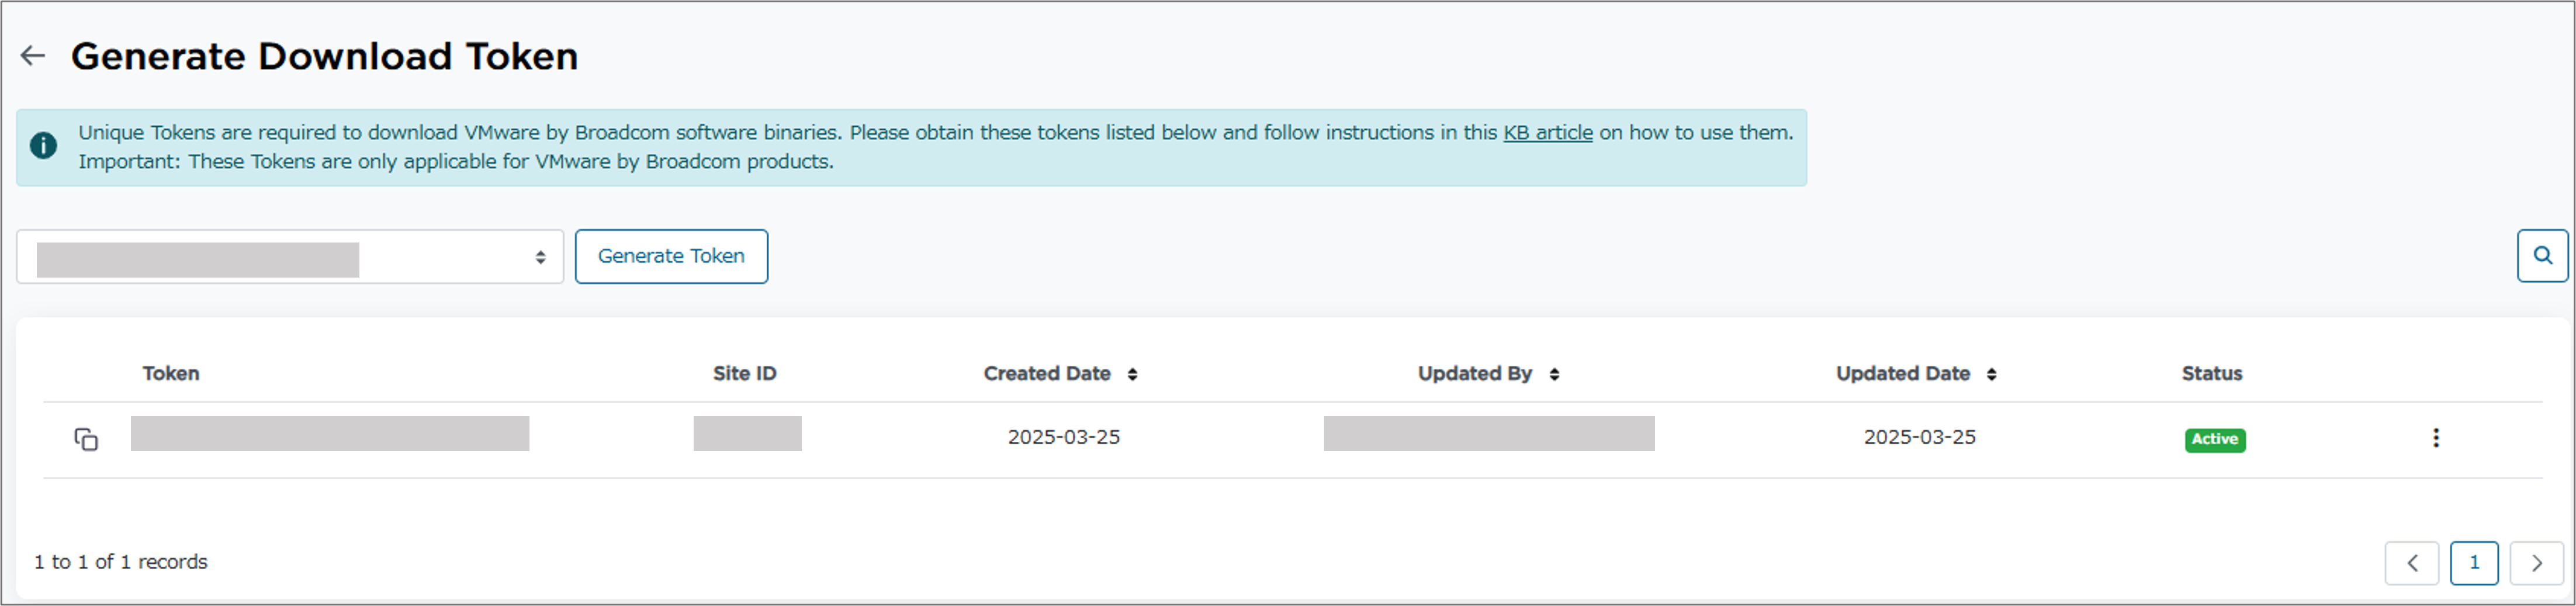2576x606 pixels.
Task: Sort by Updated Date arrows
Action: [1992, 374]
